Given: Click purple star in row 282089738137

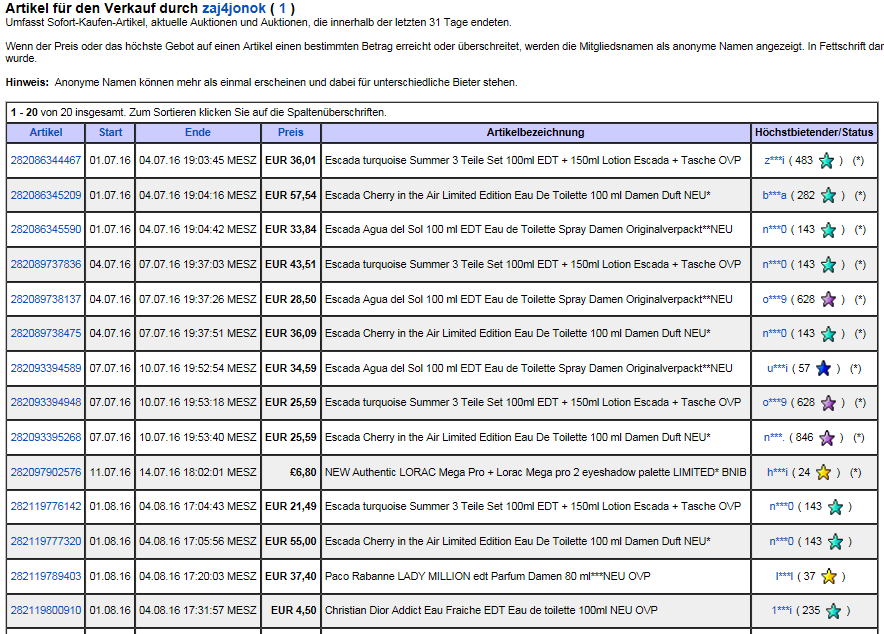Looking at the screenshot, I should pos(828,299).
